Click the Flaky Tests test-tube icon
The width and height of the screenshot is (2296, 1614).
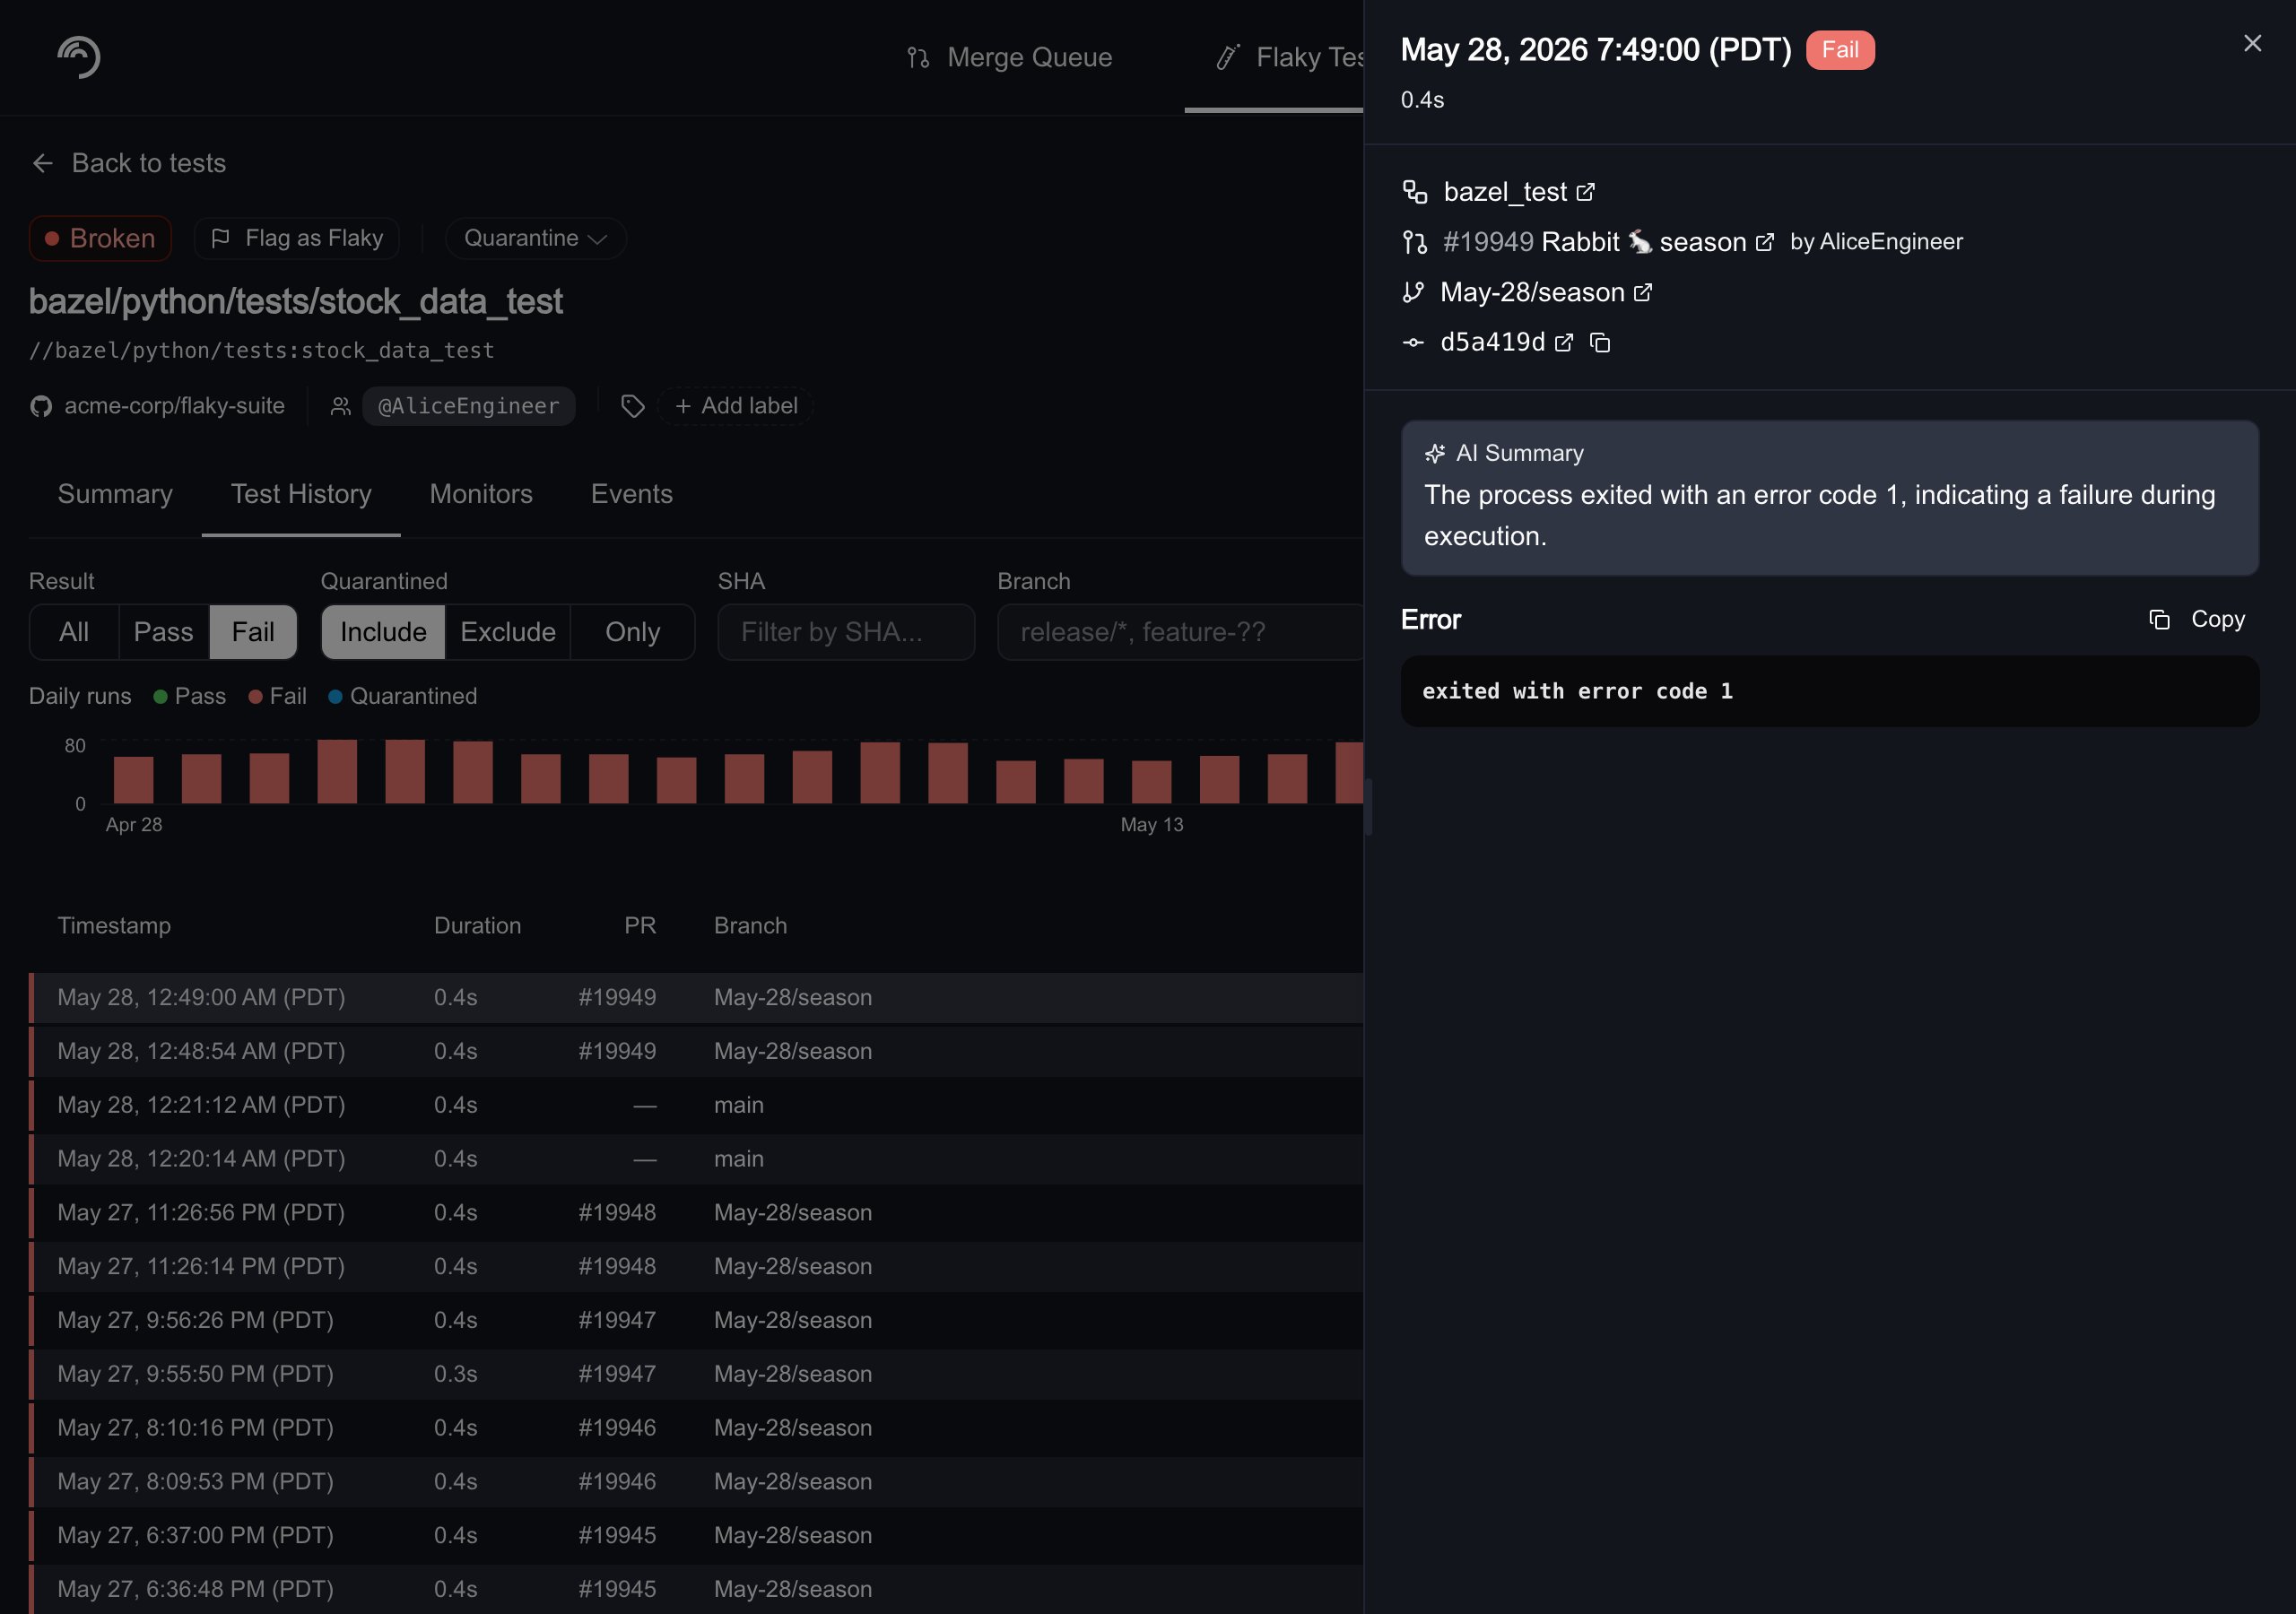(1228, 58)
